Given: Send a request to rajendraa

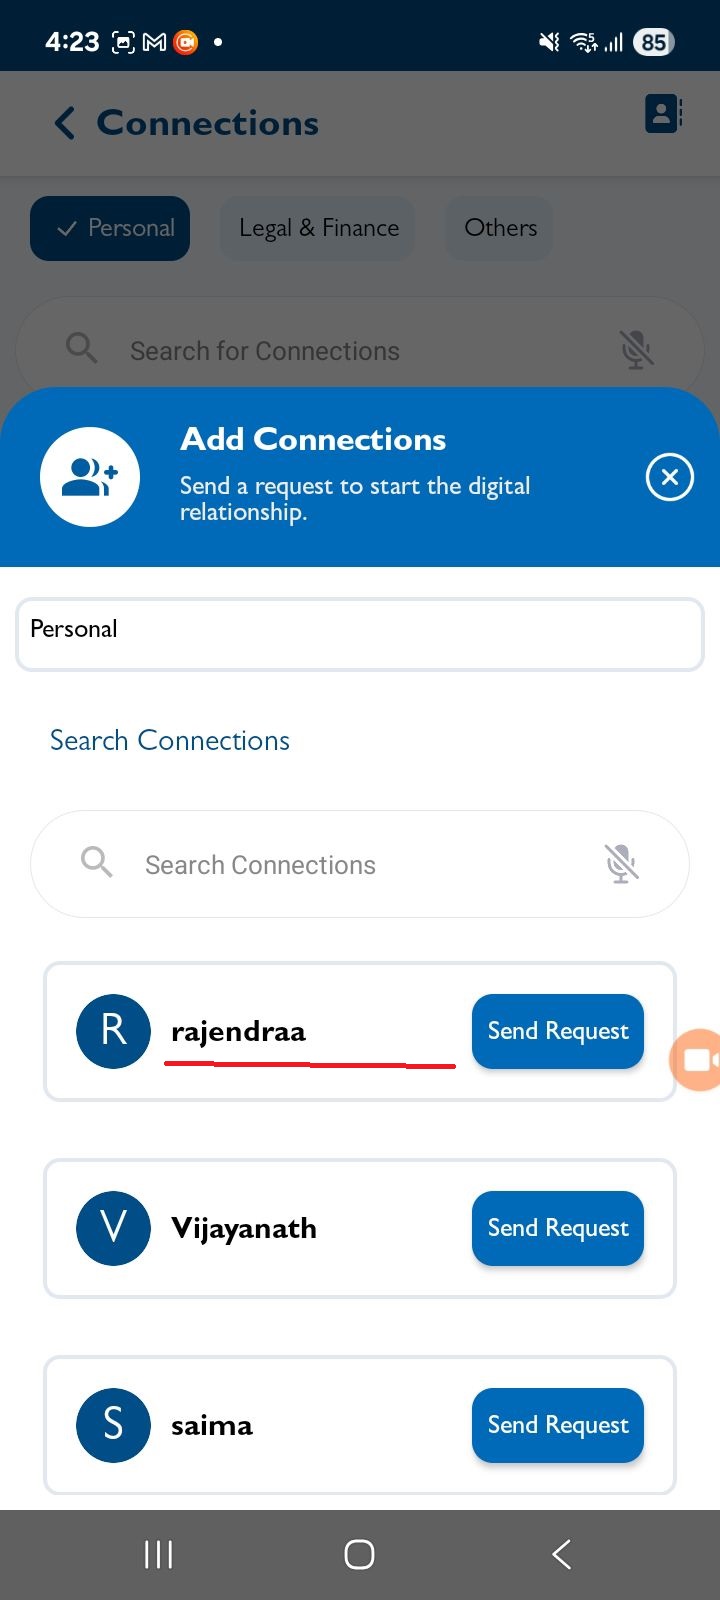Looking at the screenshot, I should 558,1031.
